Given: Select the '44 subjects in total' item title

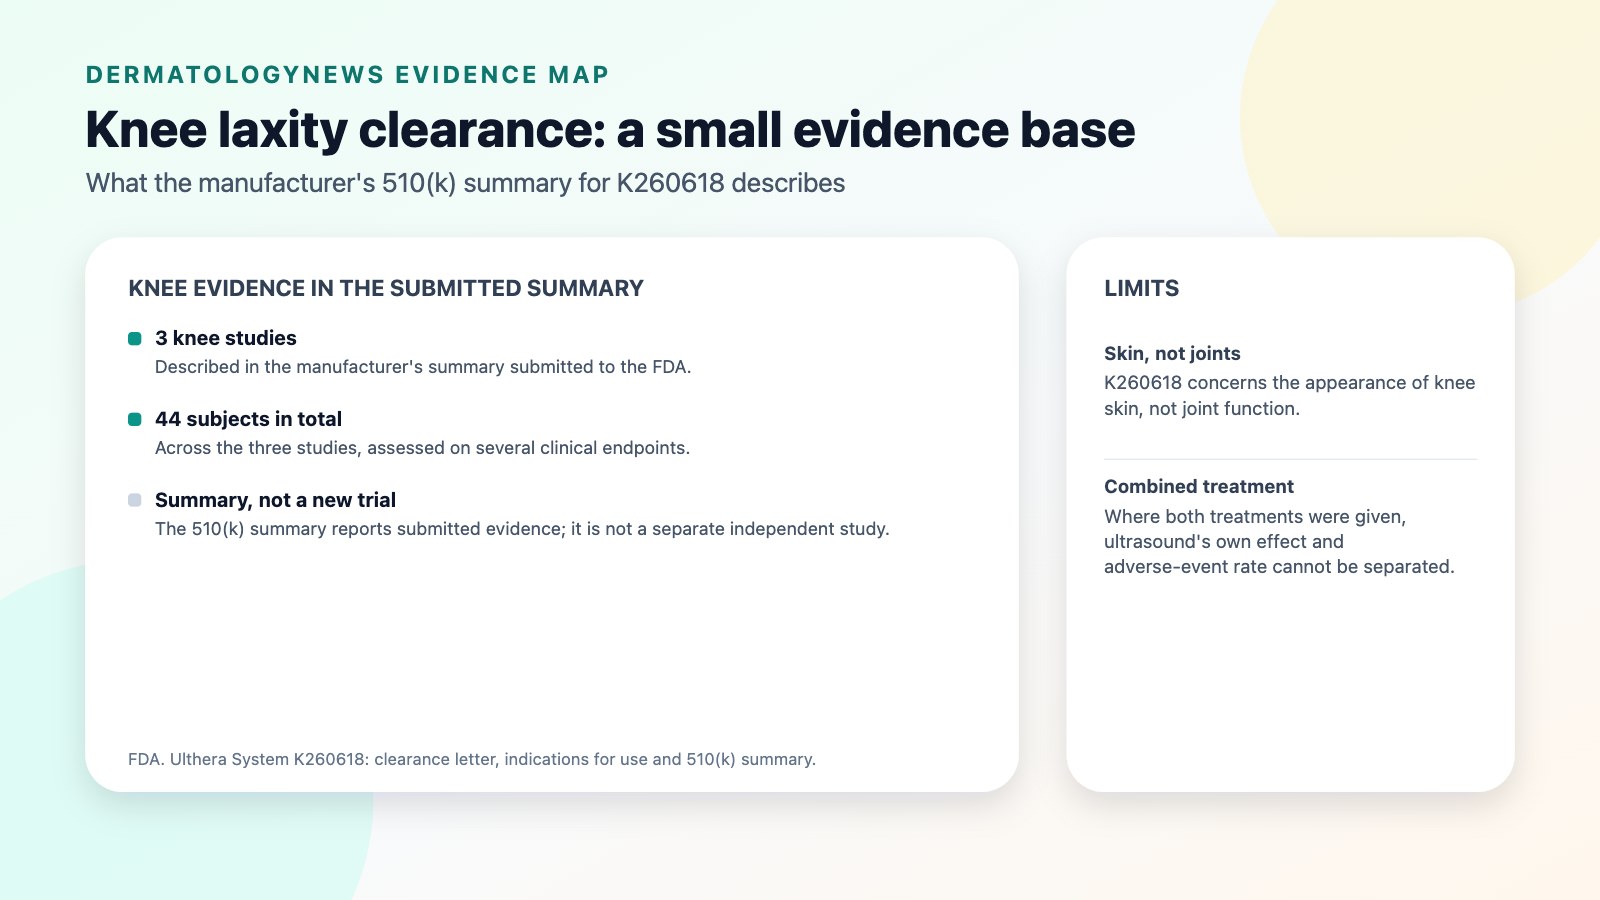Looking at the screenshot, I should (x=248, y=419).
